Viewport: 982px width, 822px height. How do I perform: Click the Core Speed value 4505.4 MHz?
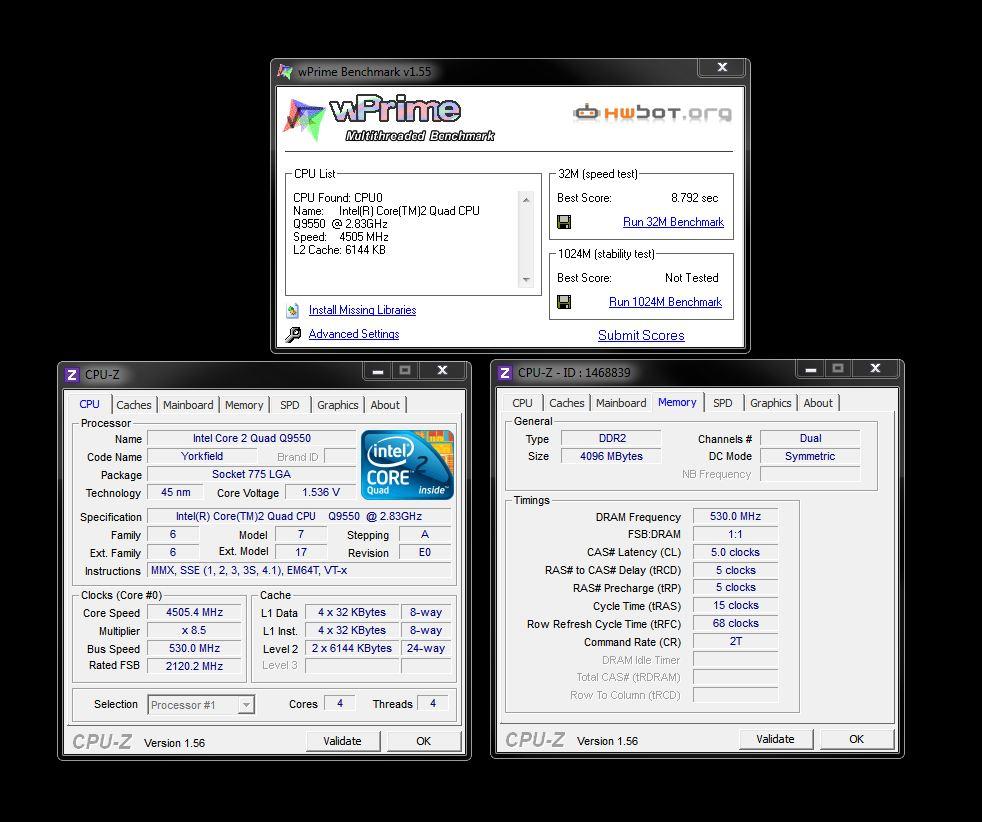coord(194,612)
